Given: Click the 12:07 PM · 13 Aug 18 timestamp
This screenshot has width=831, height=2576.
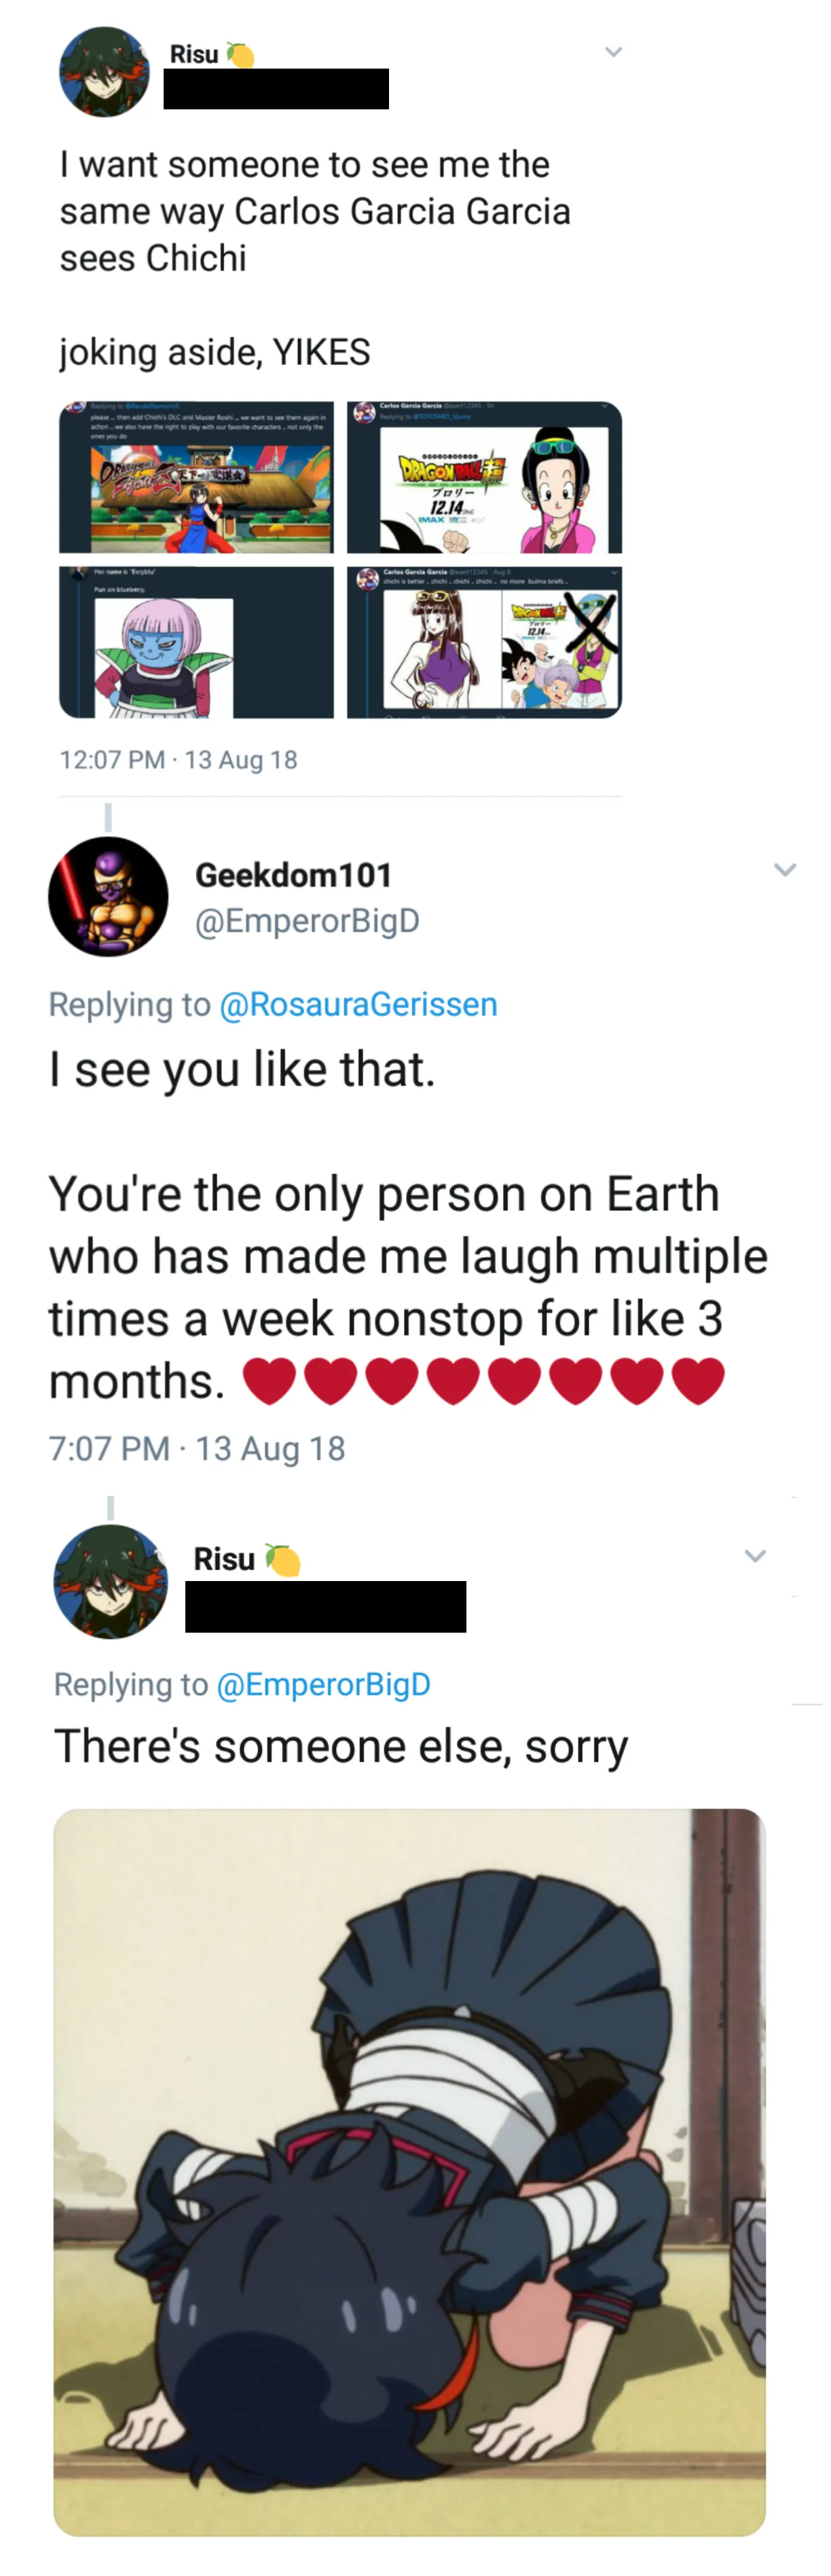Looking at the screenshot, I should point(178,760).
